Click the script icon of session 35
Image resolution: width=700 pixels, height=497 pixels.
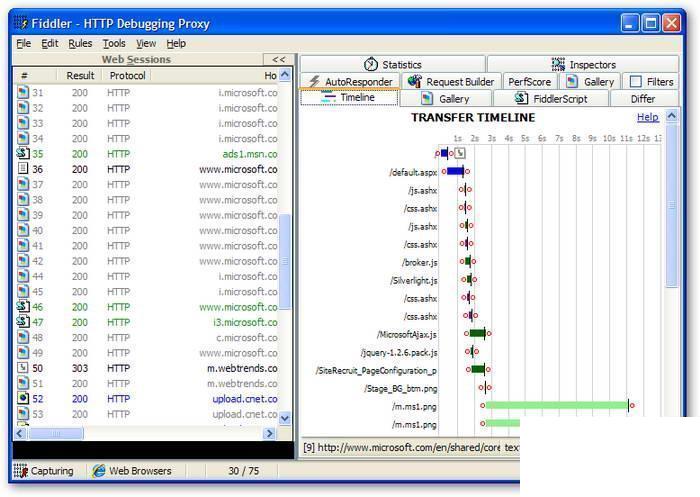[x=23, y=154]
